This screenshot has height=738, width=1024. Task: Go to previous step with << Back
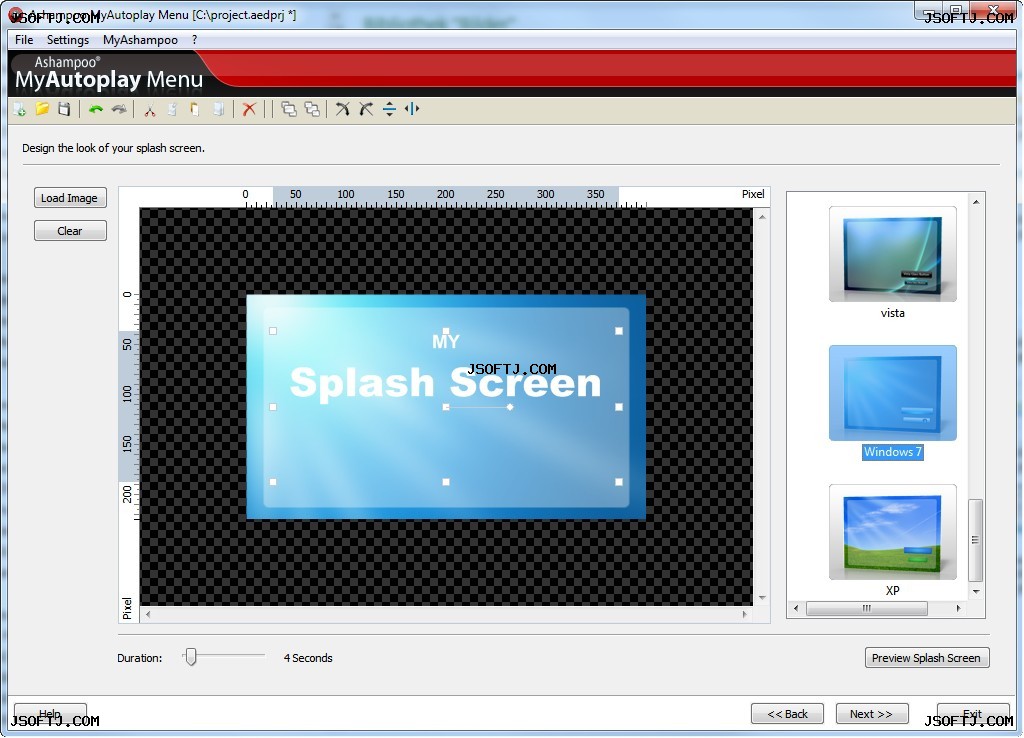(x=787, y=714)
